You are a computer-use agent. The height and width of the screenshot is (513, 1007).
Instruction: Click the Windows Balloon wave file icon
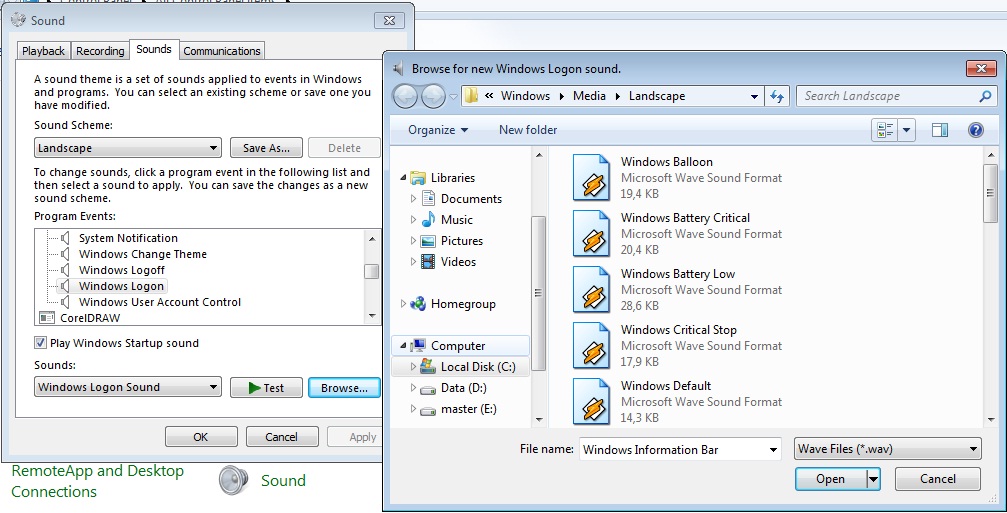coord(591,177)
